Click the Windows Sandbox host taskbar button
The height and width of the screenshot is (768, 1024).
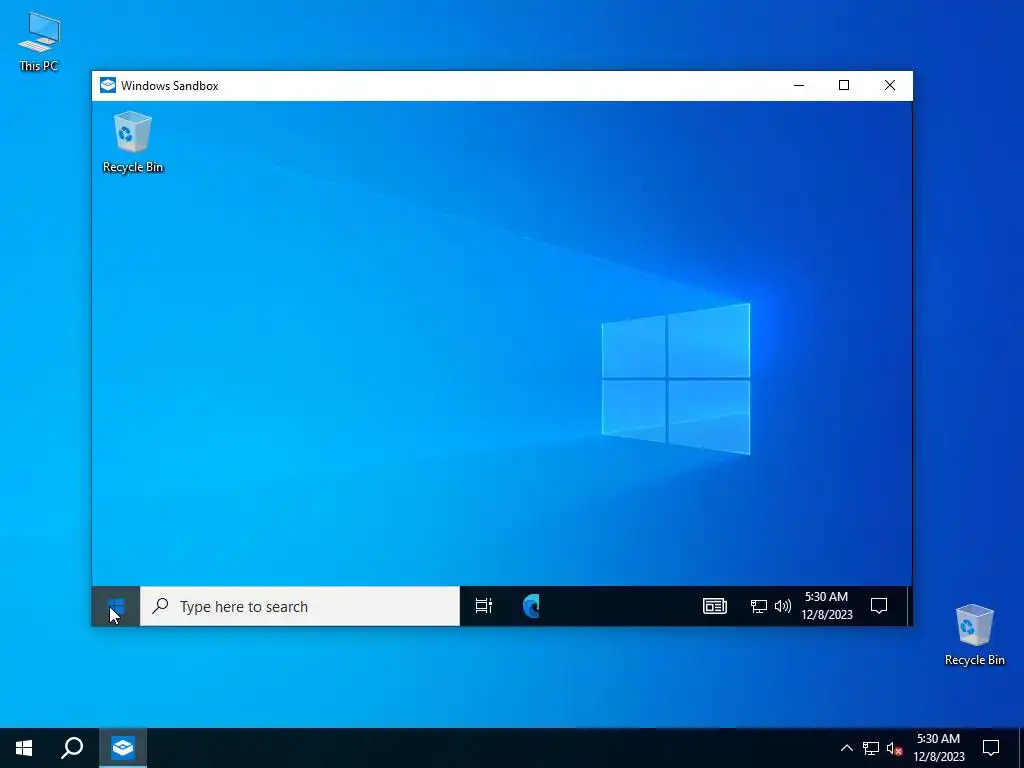tap(123, 748)
